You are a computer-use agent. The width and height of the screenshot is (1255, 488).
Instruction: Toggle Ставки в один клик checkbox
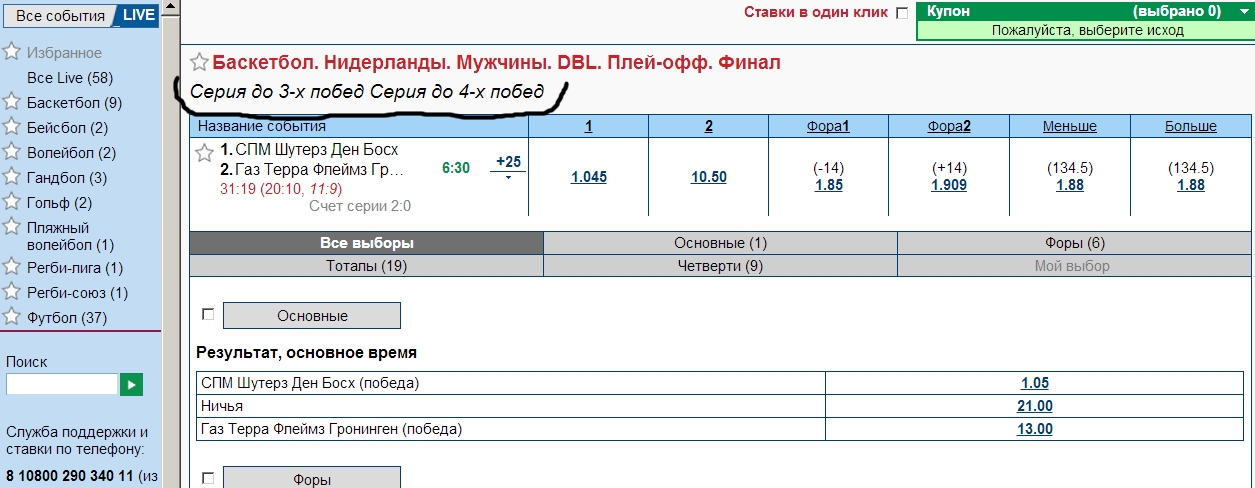902,13
